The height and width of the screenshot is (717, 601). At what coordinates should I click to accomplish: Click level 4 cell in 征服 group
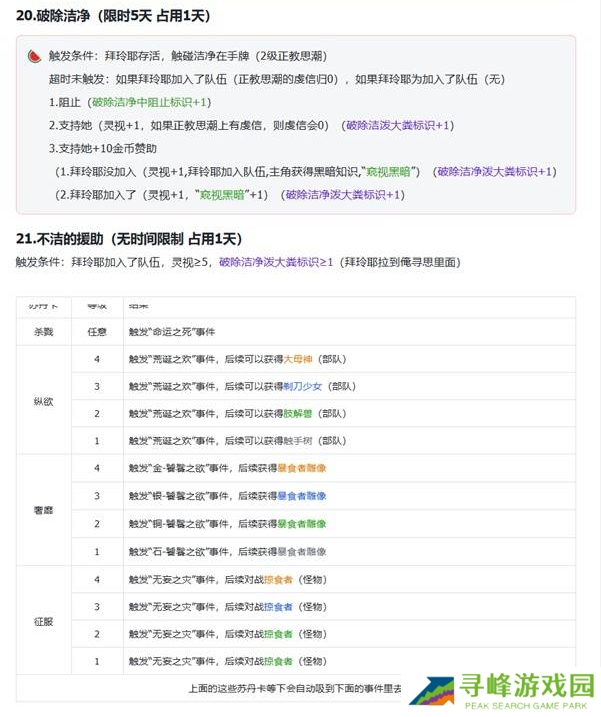click(97, 580)
